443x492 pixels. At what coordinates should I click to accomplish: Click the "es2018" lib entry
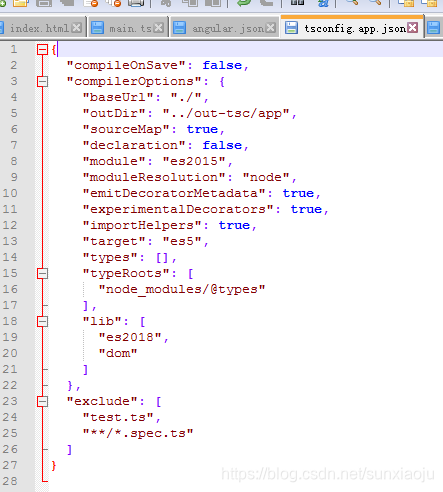pyautogui.click(x=130, y=338)
